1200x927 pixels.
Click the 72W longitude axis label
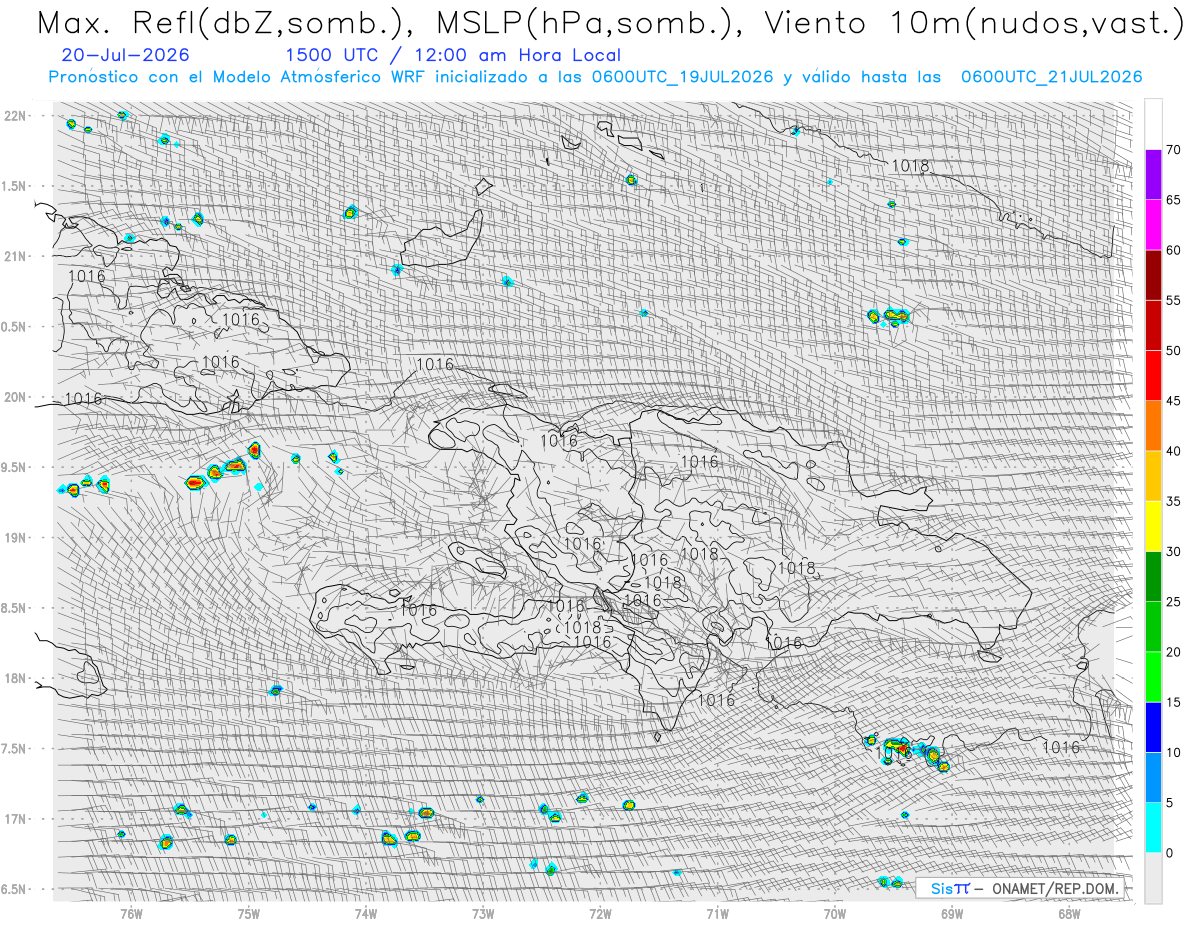coord(600,912)
